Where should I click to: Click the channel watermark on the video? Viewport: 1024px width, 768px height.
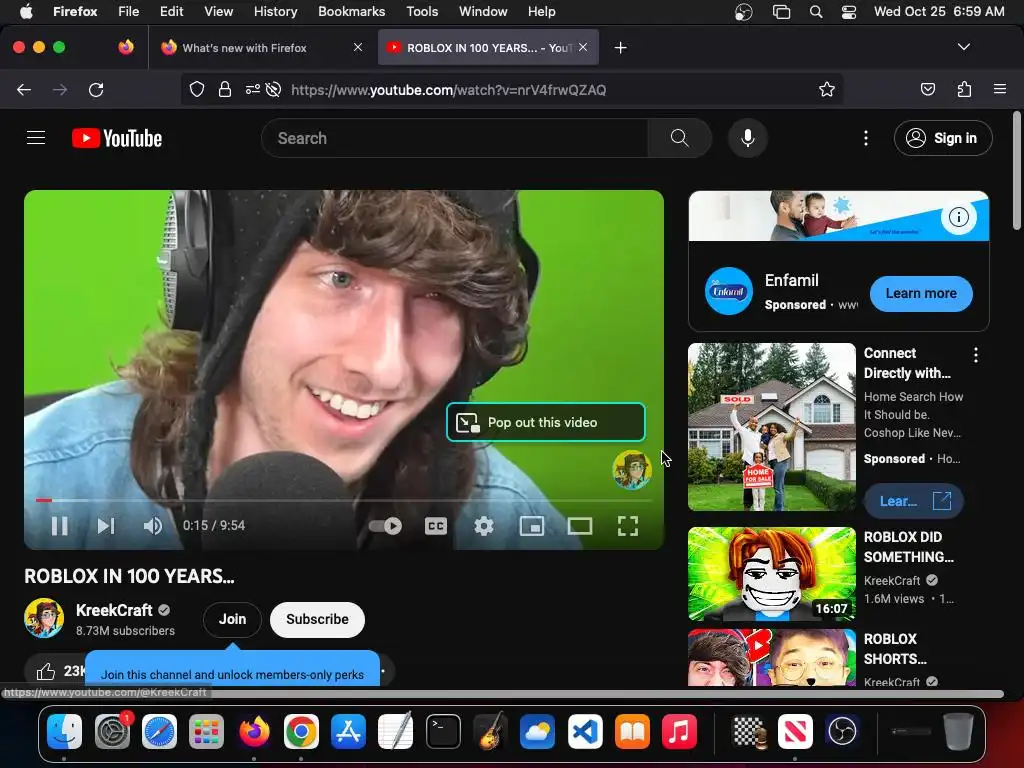click(x=632, y=470)
